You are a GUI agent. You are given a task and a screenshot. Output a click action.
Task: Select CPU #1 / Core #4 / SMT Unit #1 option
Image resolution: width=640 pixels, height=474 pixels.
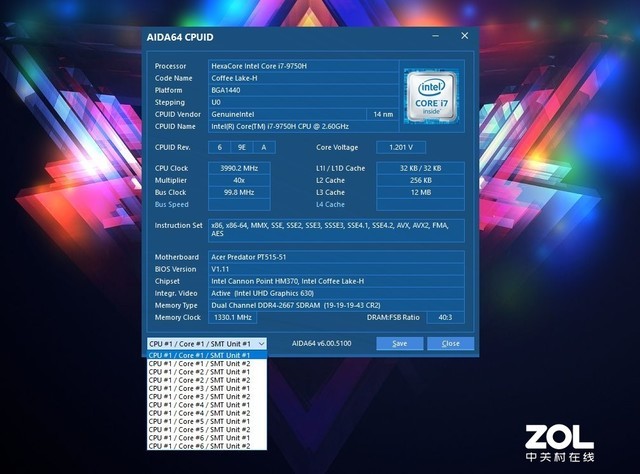207,405
